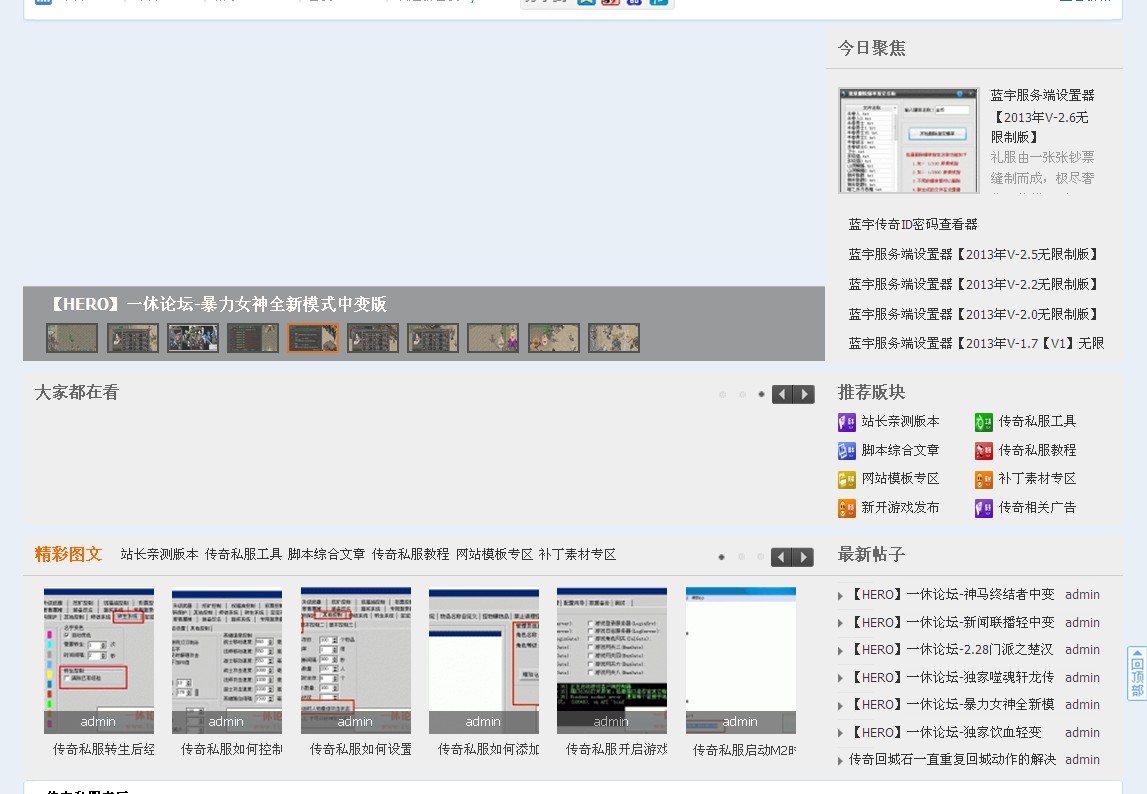Open 蓝宇服务端设置器 2013年V-2.2无限制版 link

tap(974, 285)
